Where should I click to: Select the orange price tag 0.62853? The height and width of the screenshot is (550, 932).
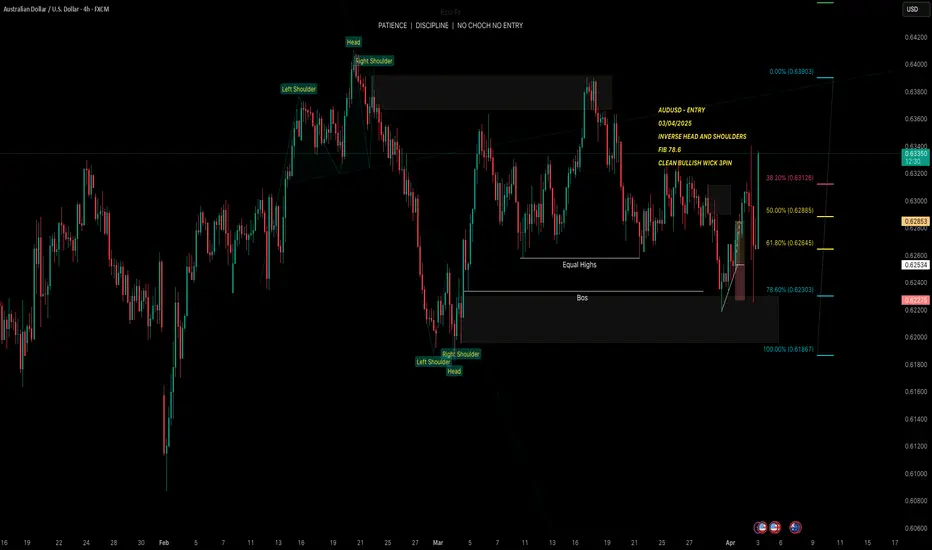(x=915, y=221)
